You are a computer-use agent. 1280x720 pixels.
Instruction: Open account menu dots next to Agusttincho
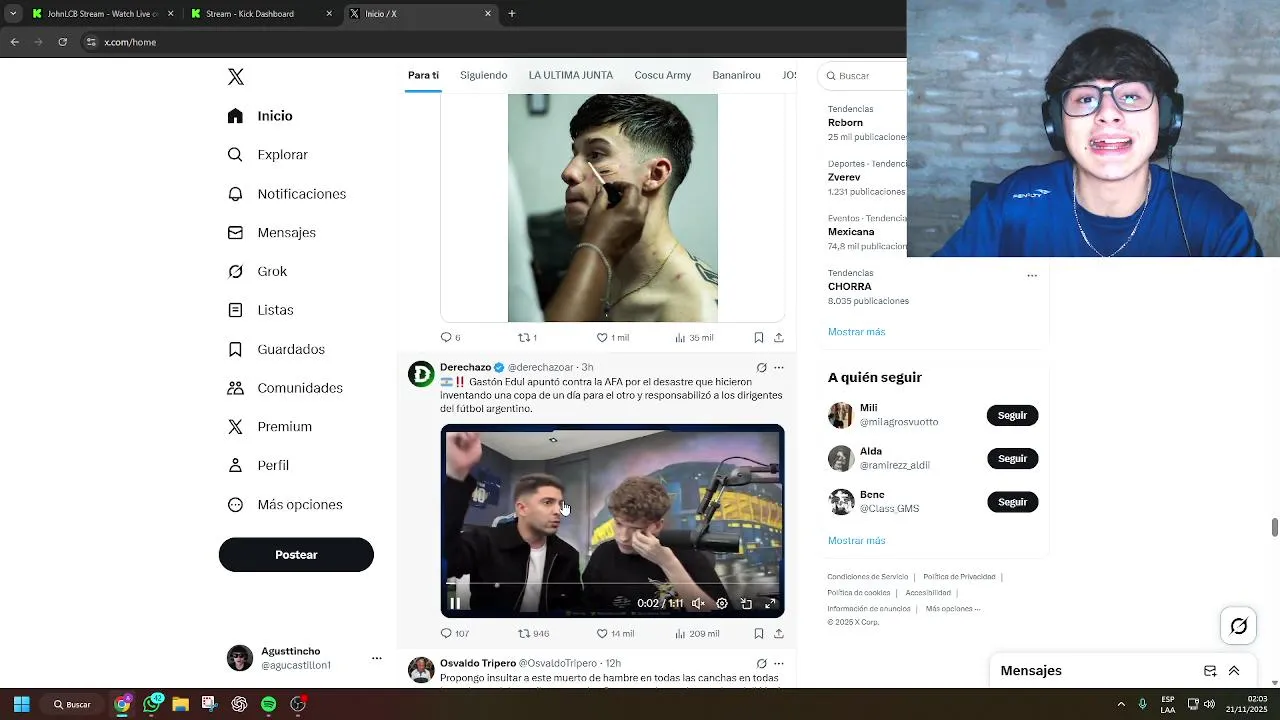(x=377, y=658)
